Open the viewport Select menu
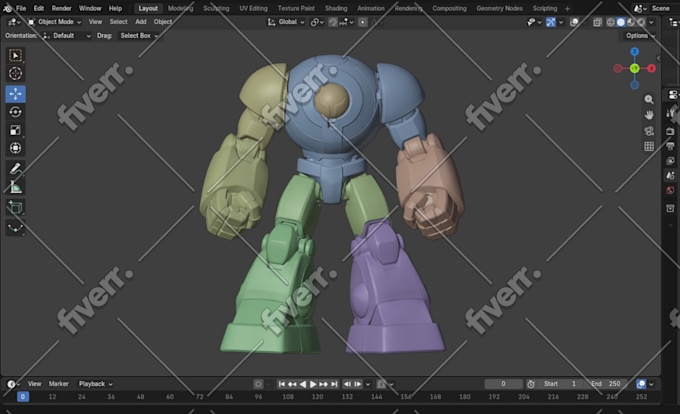Viewport: 680px width, 414px height. 118,22
